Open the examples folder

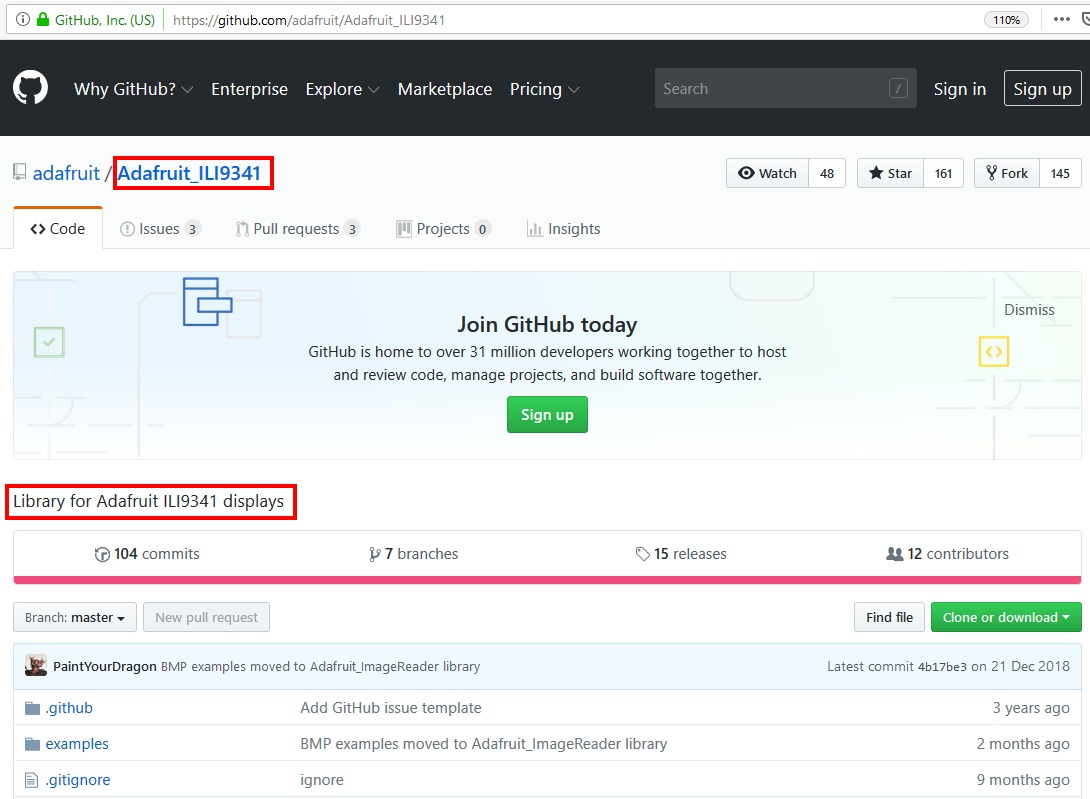coord(77,744)
